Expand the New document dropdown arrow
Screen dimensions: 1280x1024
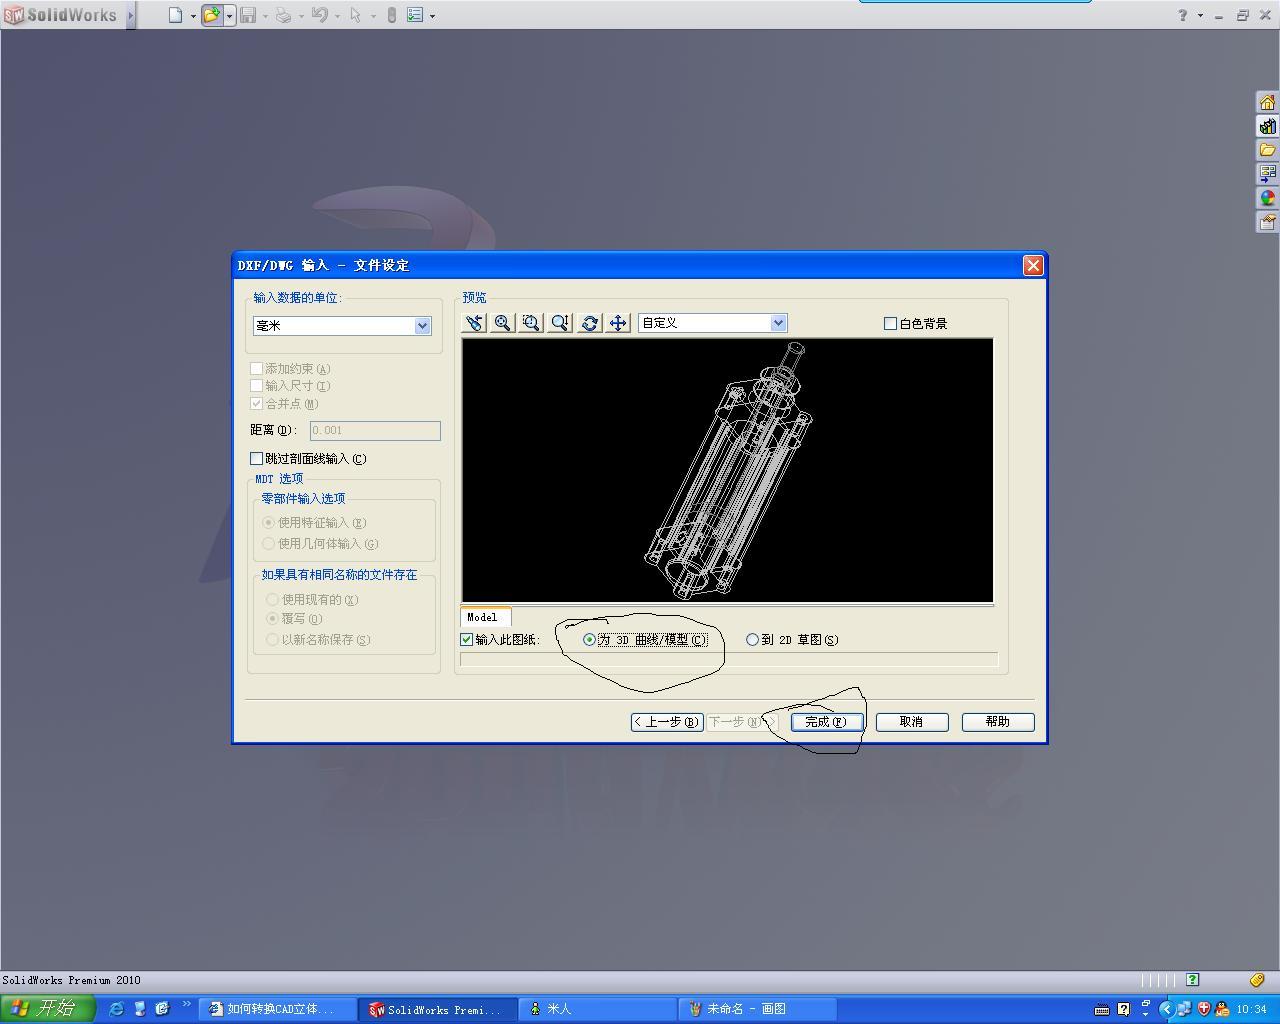coord(193,16)
